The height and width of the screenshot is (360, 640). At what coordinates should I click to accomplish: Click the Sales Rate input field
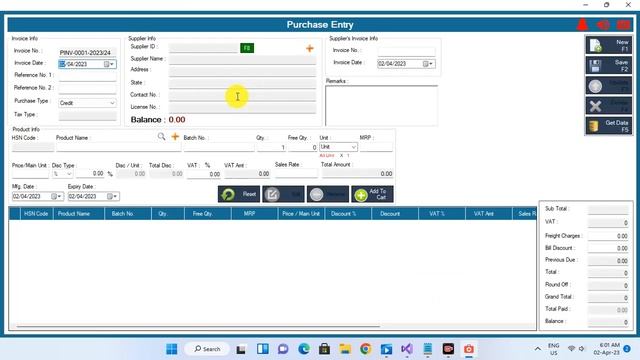point(296,173)
